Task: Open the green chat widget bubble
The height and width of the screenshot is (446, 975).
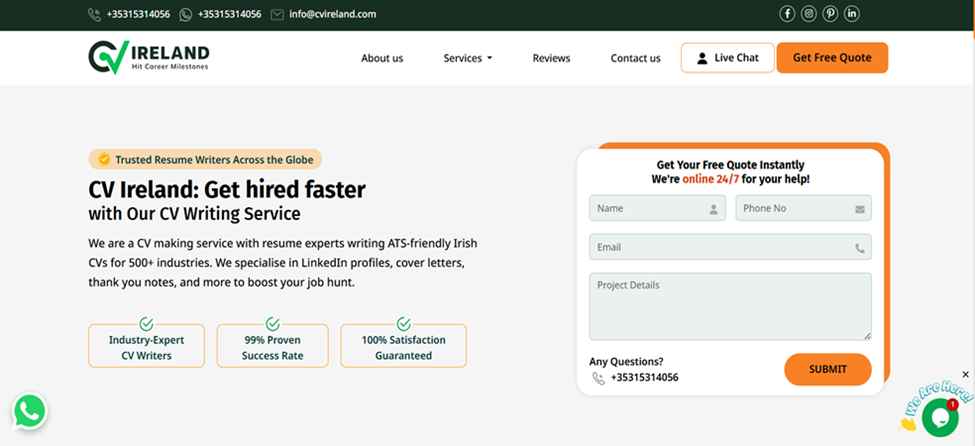Action: coord(939,417)
